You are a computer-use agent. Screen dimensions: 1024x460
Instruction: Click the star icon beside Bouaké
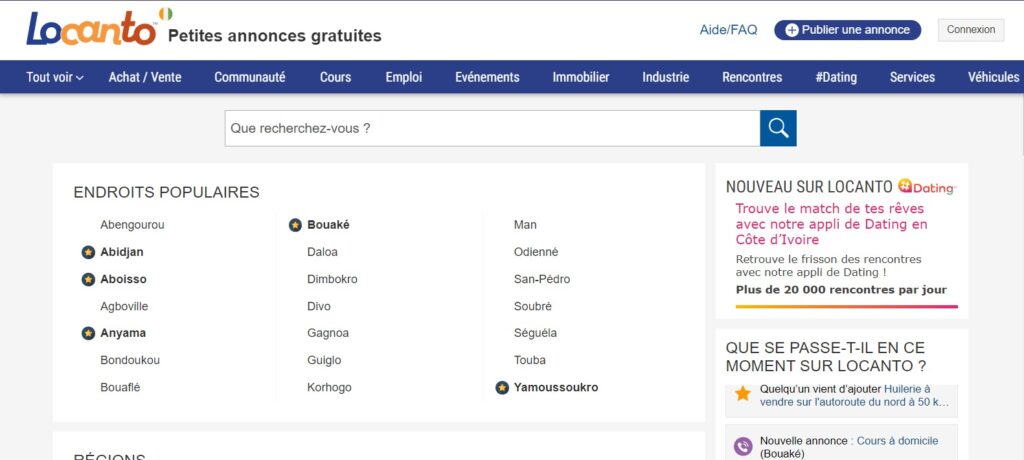click(295, 225)
